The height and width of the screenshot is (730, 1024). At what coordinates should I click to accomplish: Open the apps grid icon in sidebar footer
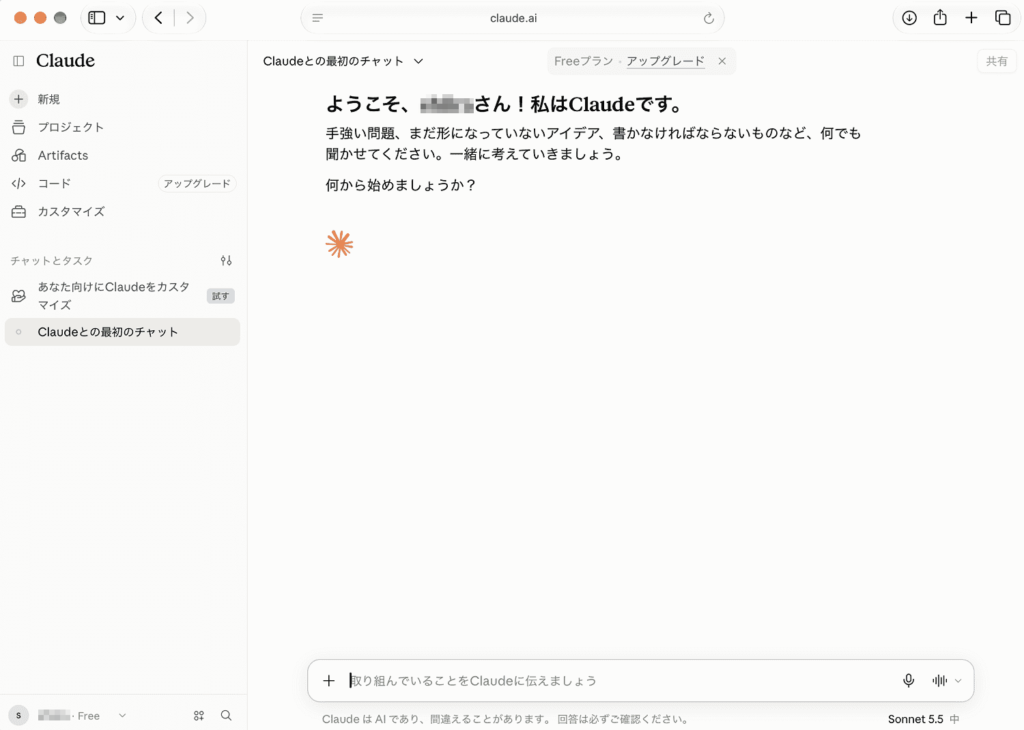[199, 716]
